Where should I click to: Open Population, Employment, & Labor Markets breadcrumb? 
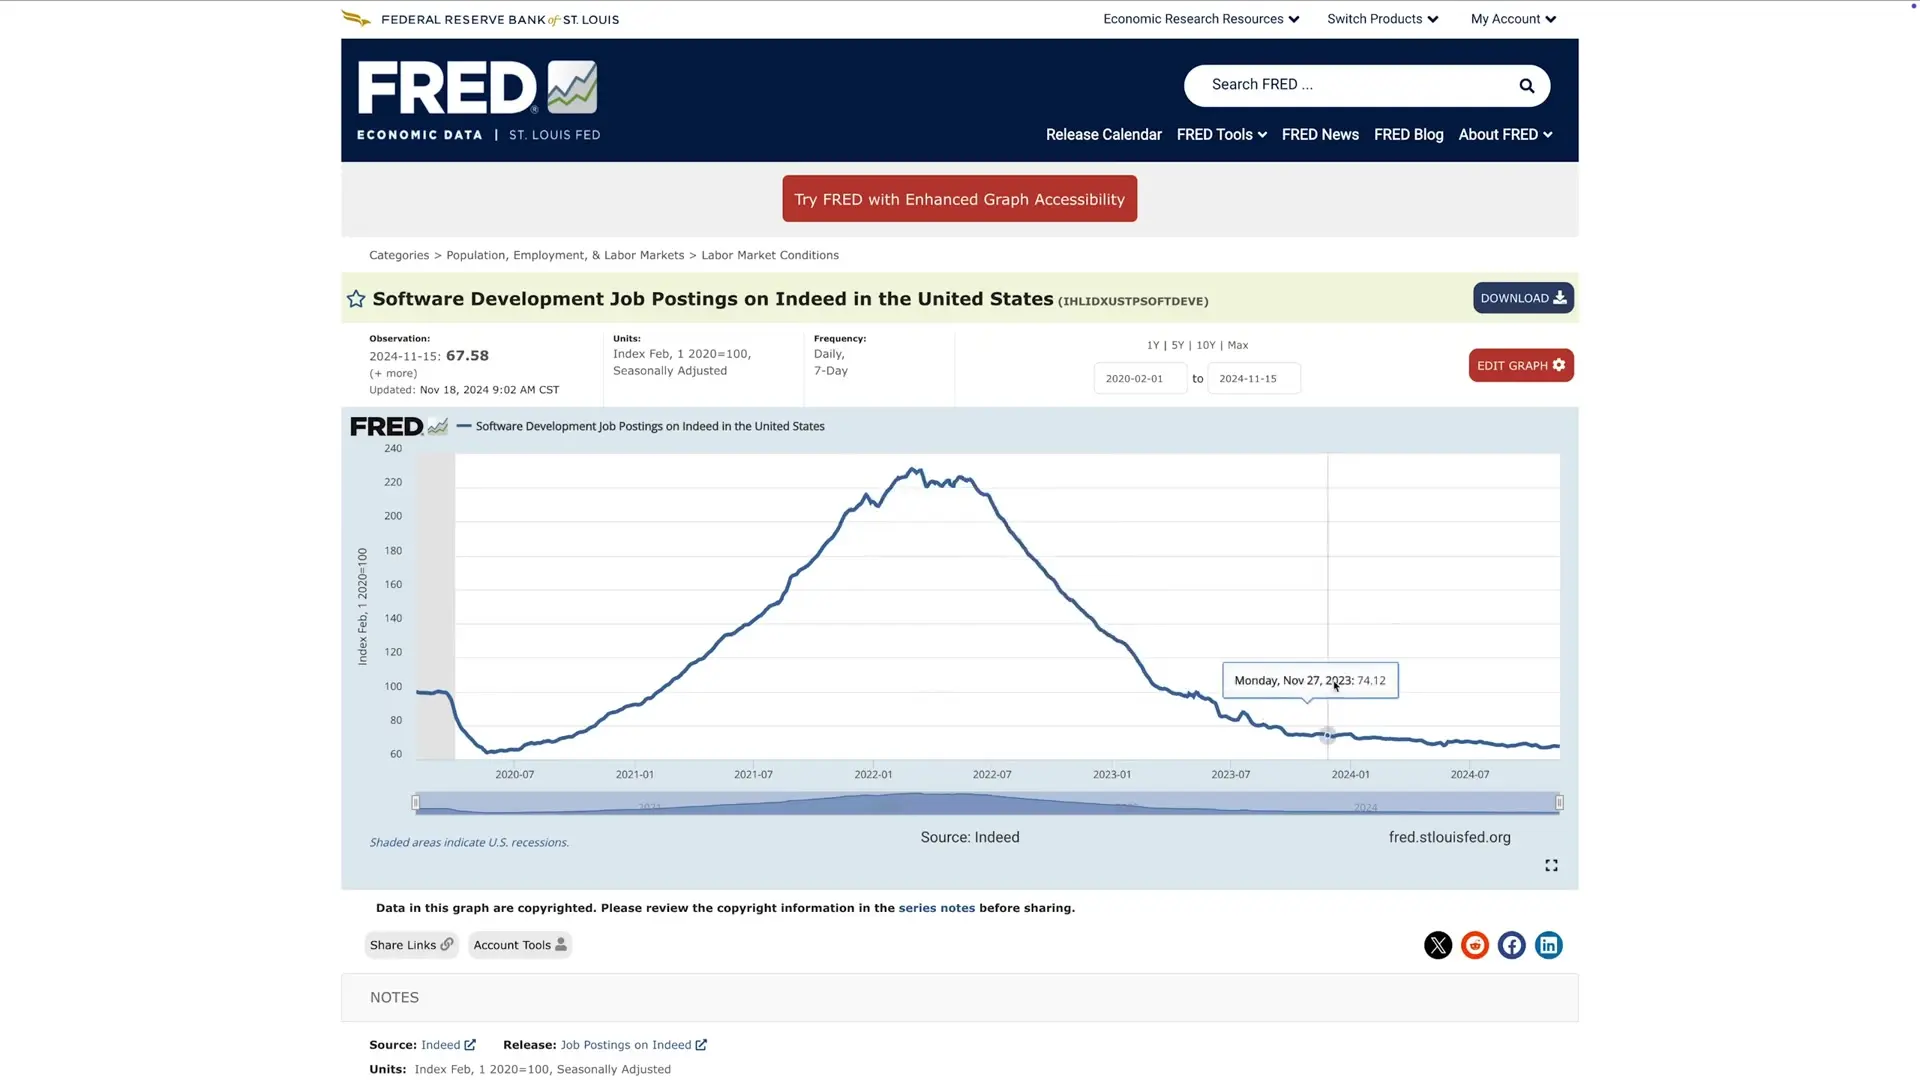565,255
